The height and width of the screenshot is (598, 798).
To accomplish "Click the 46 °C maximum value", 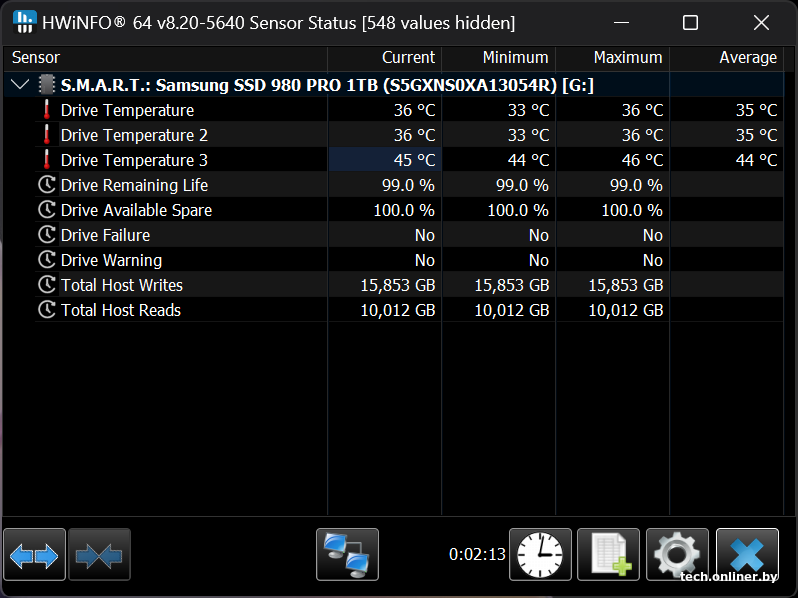I will coord(642,160).
